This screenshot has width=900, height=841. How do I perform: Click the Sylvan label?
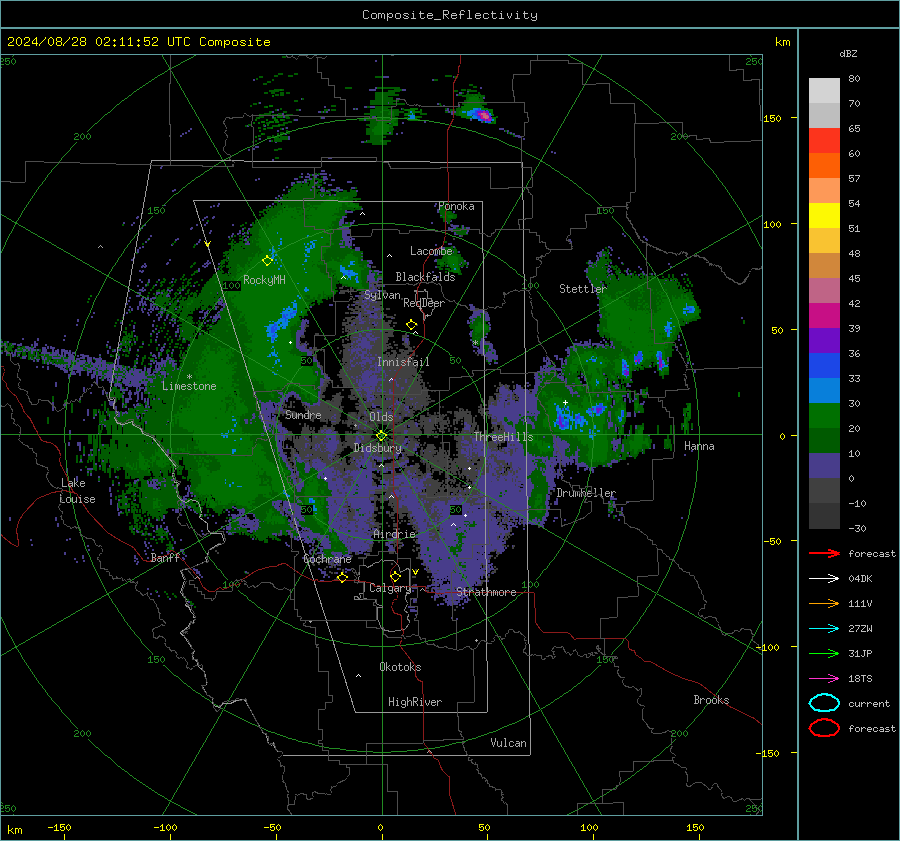382,295
